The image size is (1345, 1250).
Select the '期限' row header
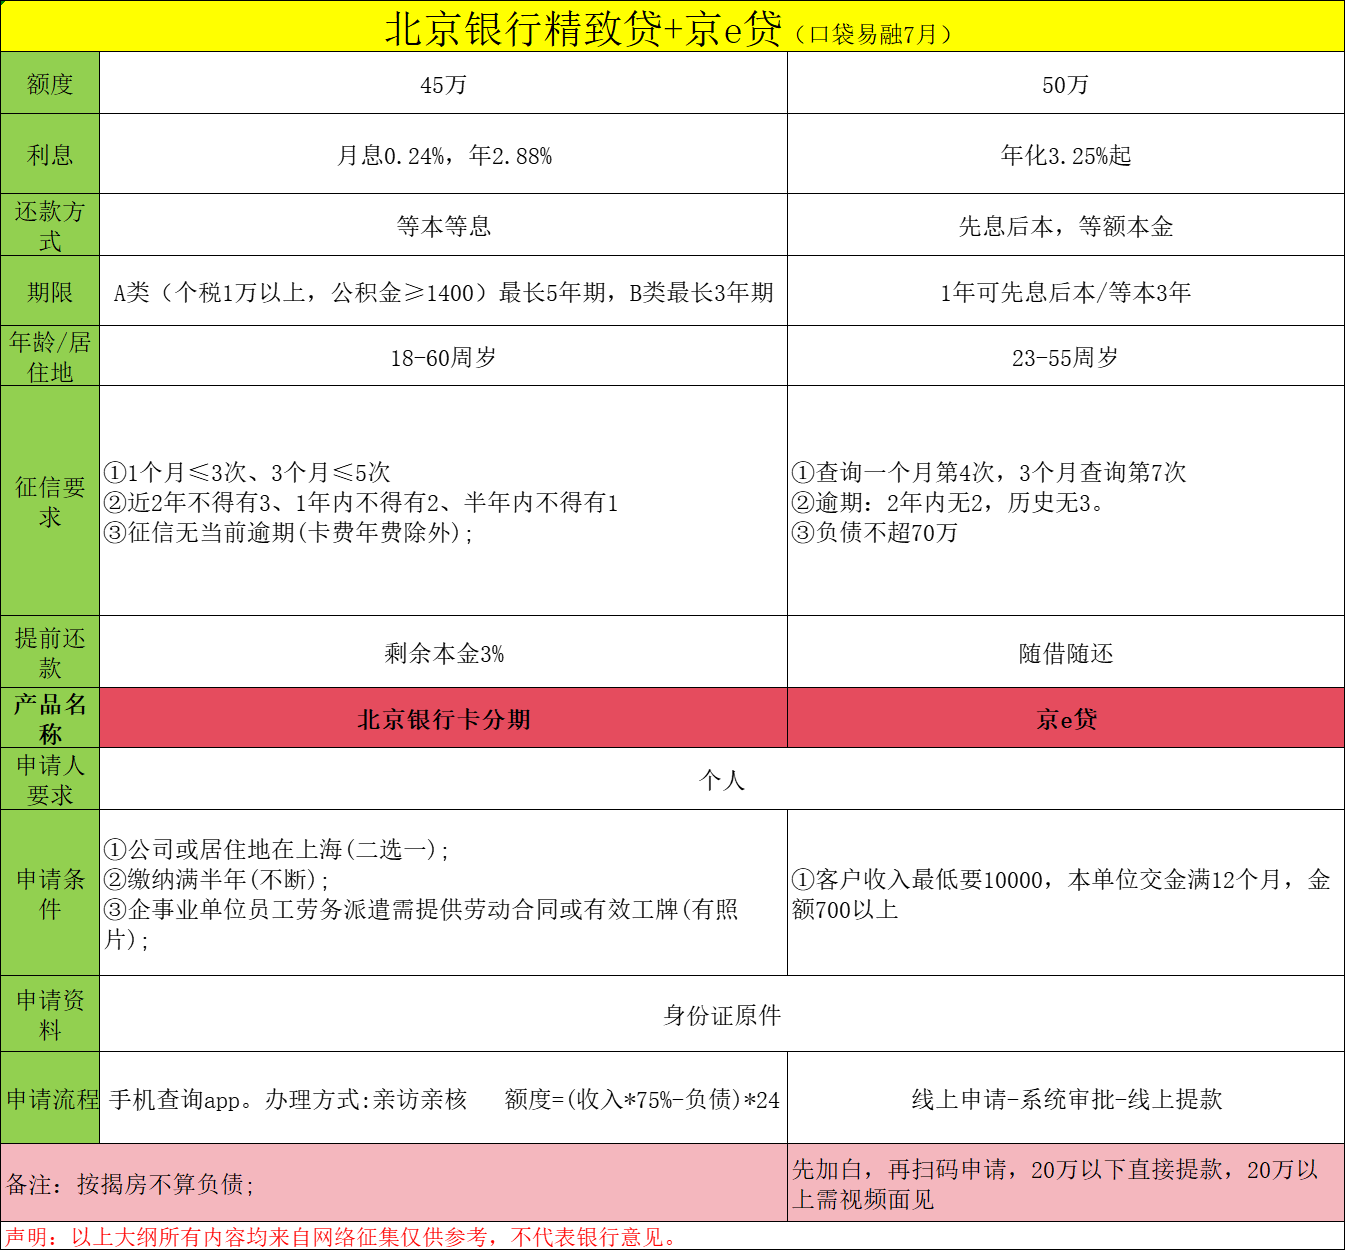pyautogui.click(x=50, y=291)
